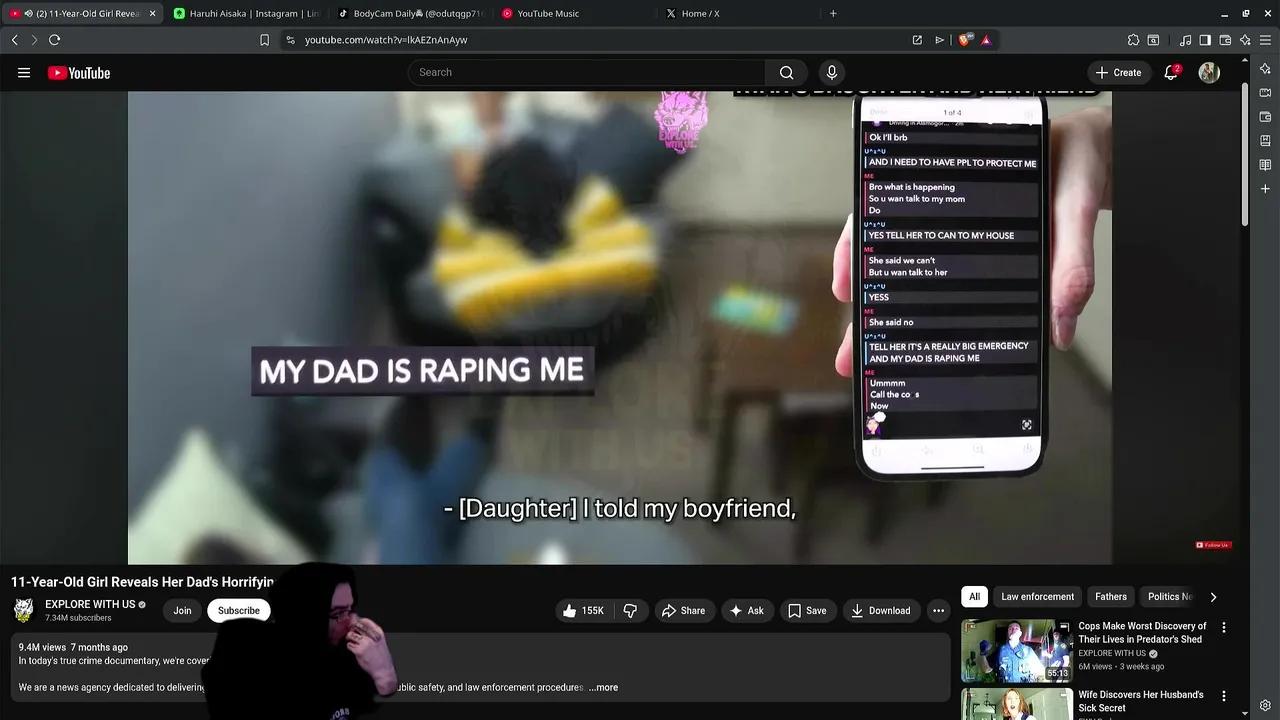Screen dimensions: 1280x720
Task: Focus the YouTube search field
Action: point(587,73)
